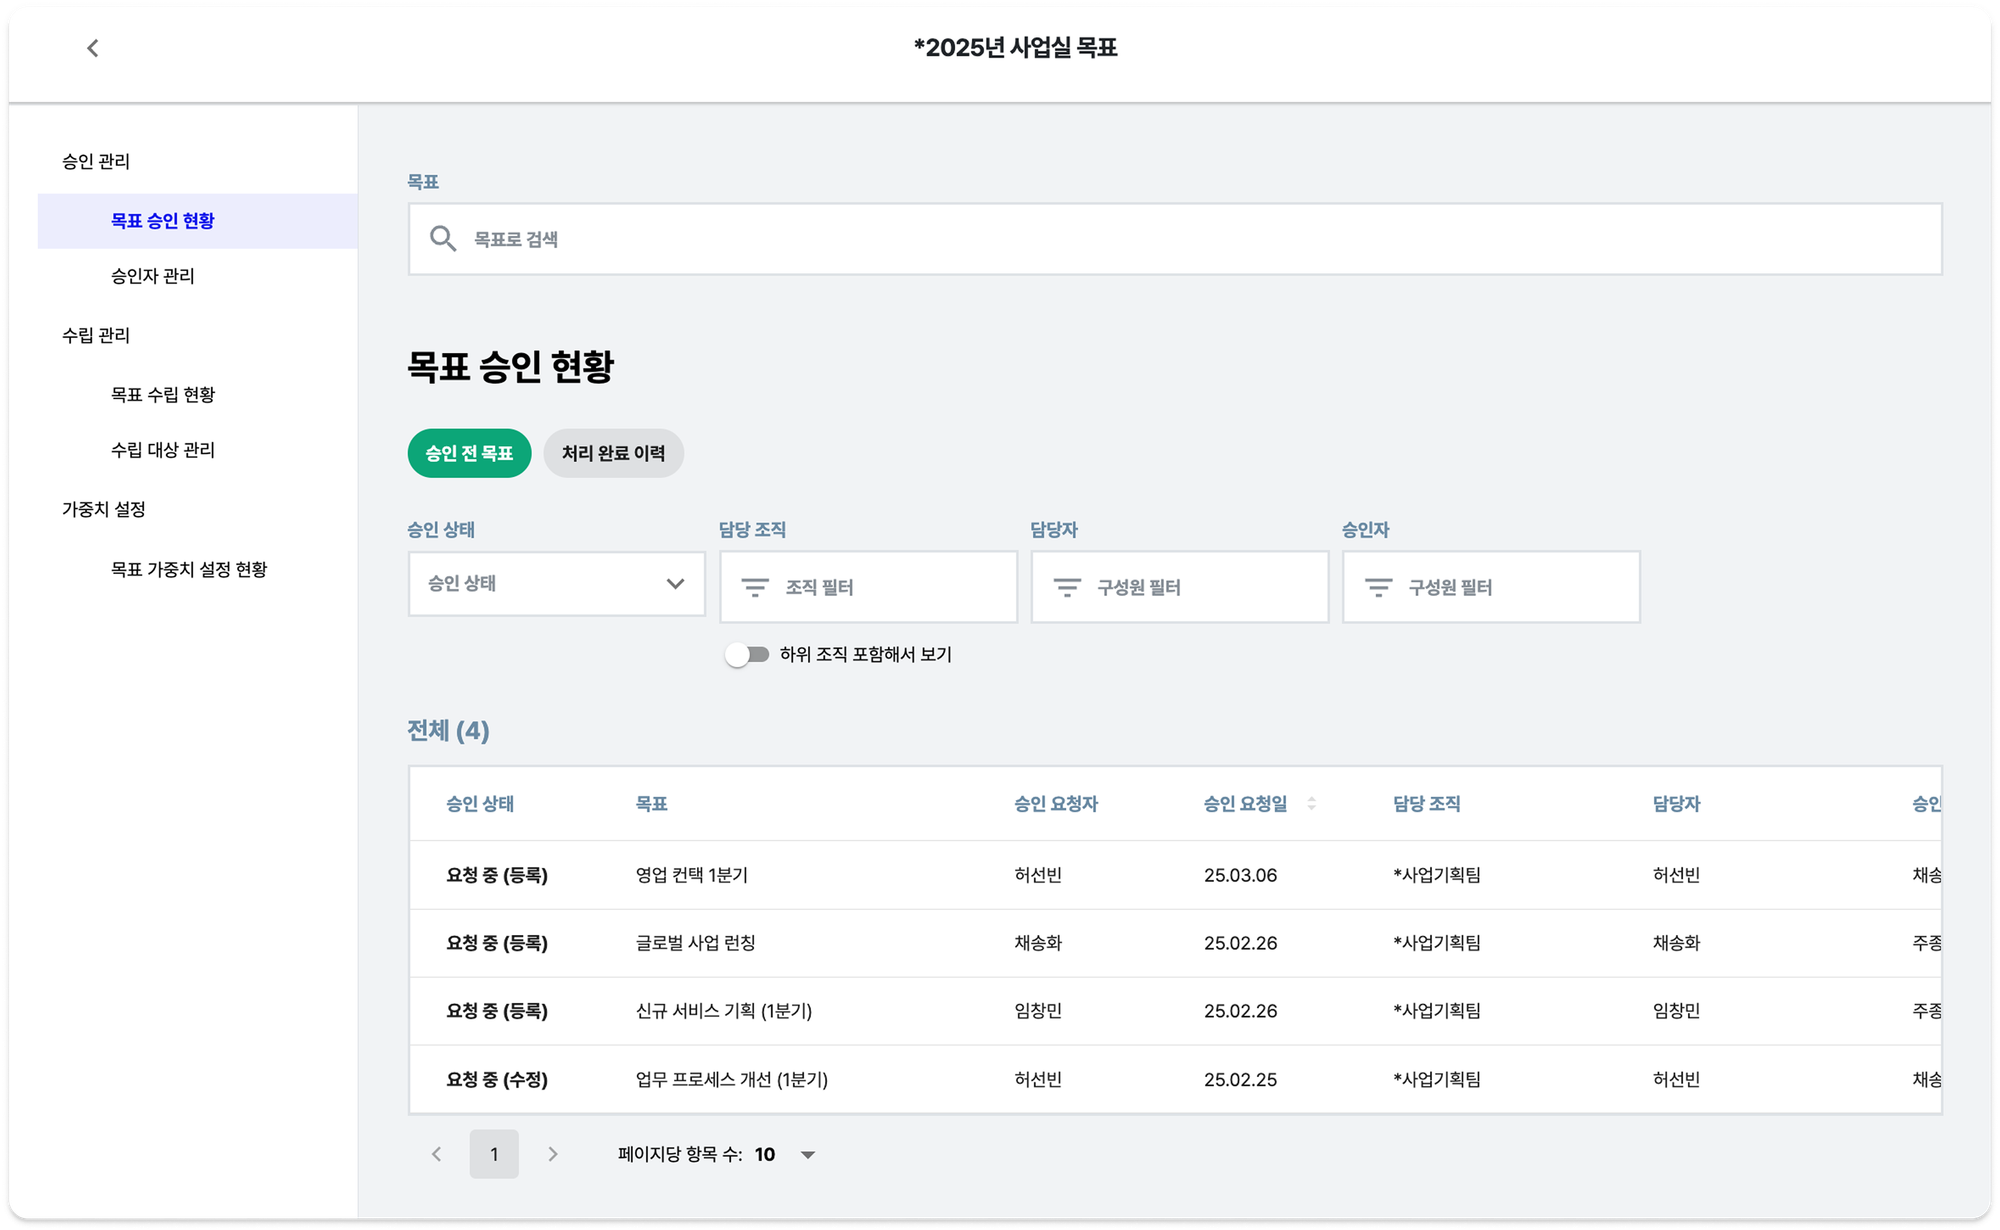Click the filter icon in 승인자 구성원 필터

click(1378, 587)
